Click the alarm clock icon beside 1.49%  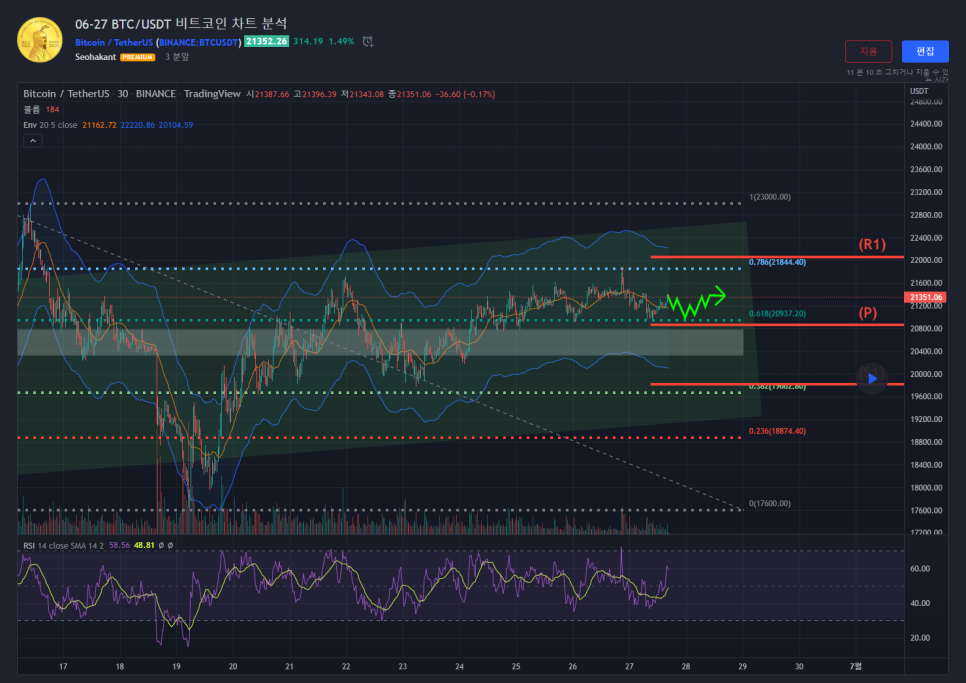point(368,41)
